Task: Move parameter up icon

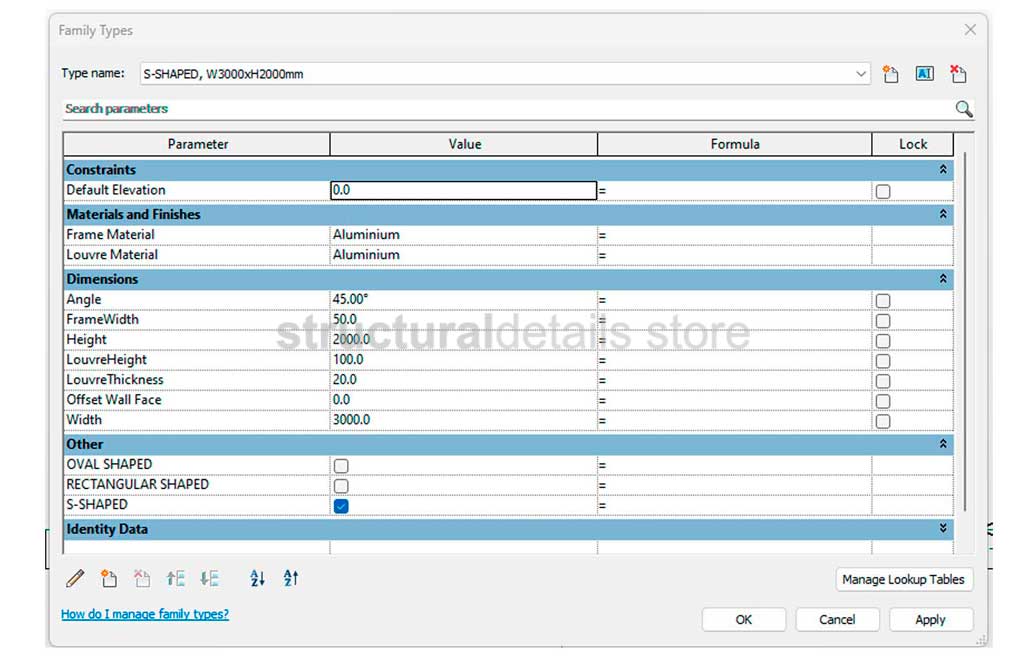Action: click(175, 578)
